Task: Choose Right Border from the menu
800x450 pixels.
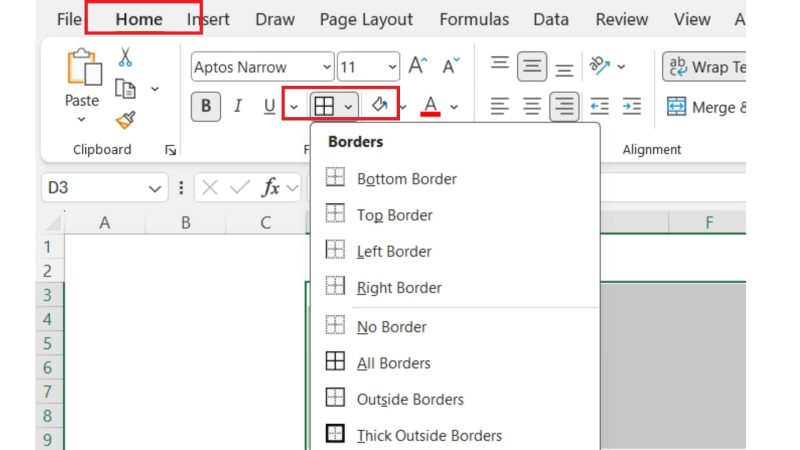Action: pyautogui.click(x=455, y=287)
